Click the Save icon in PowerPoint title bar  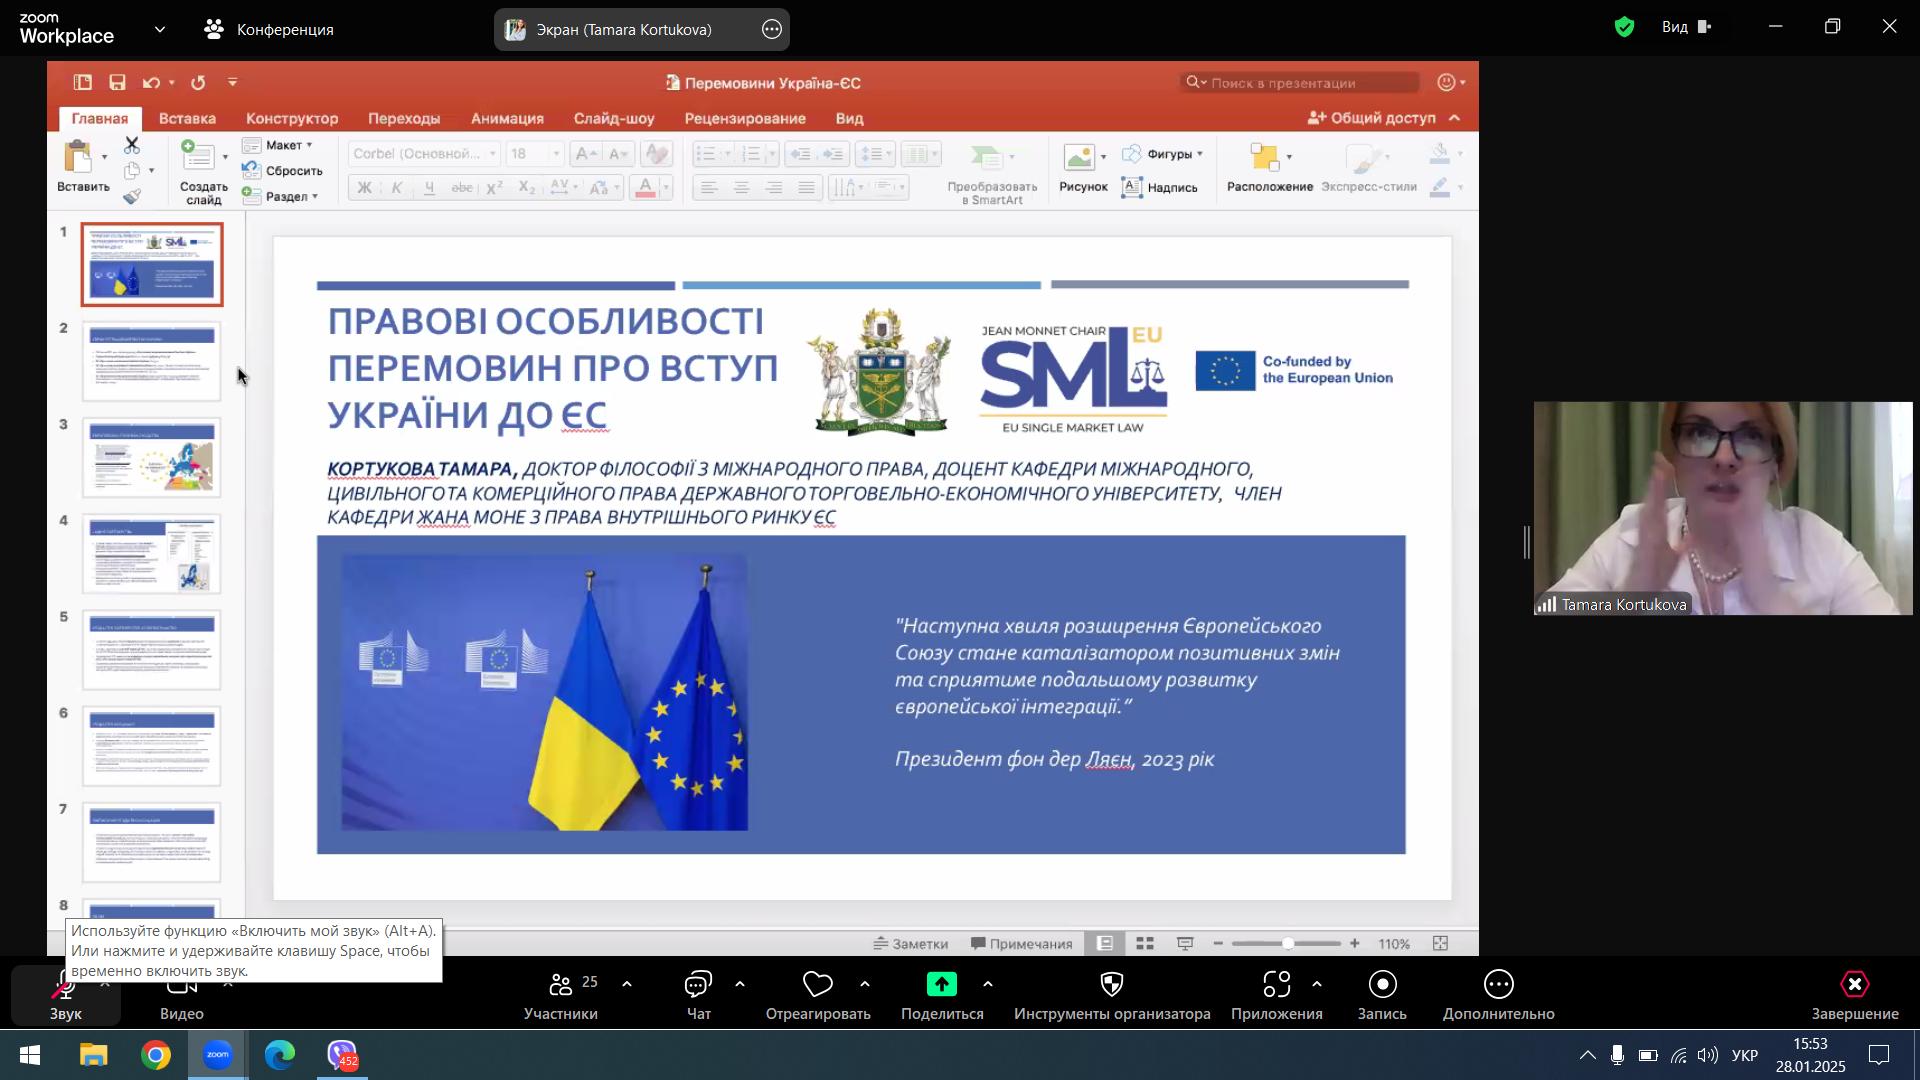[x=117, y=83]
